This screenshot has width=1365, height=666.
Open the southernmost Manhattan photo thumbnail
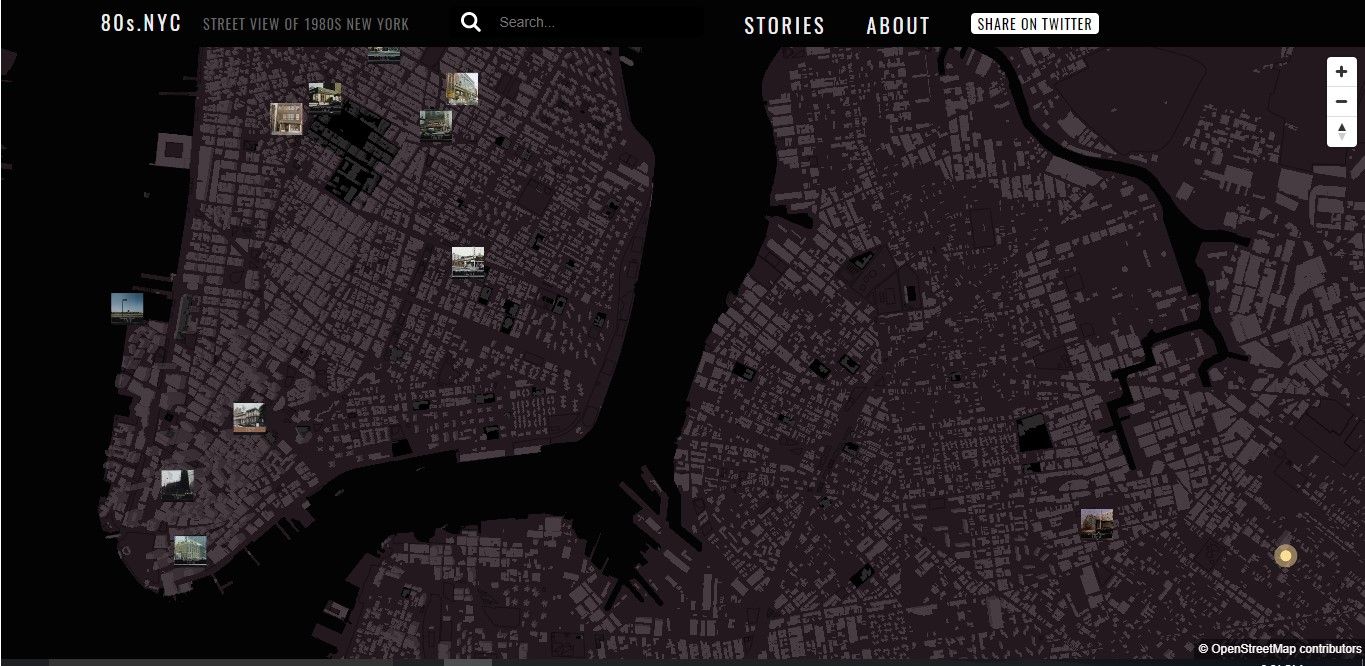coord(190,550)
